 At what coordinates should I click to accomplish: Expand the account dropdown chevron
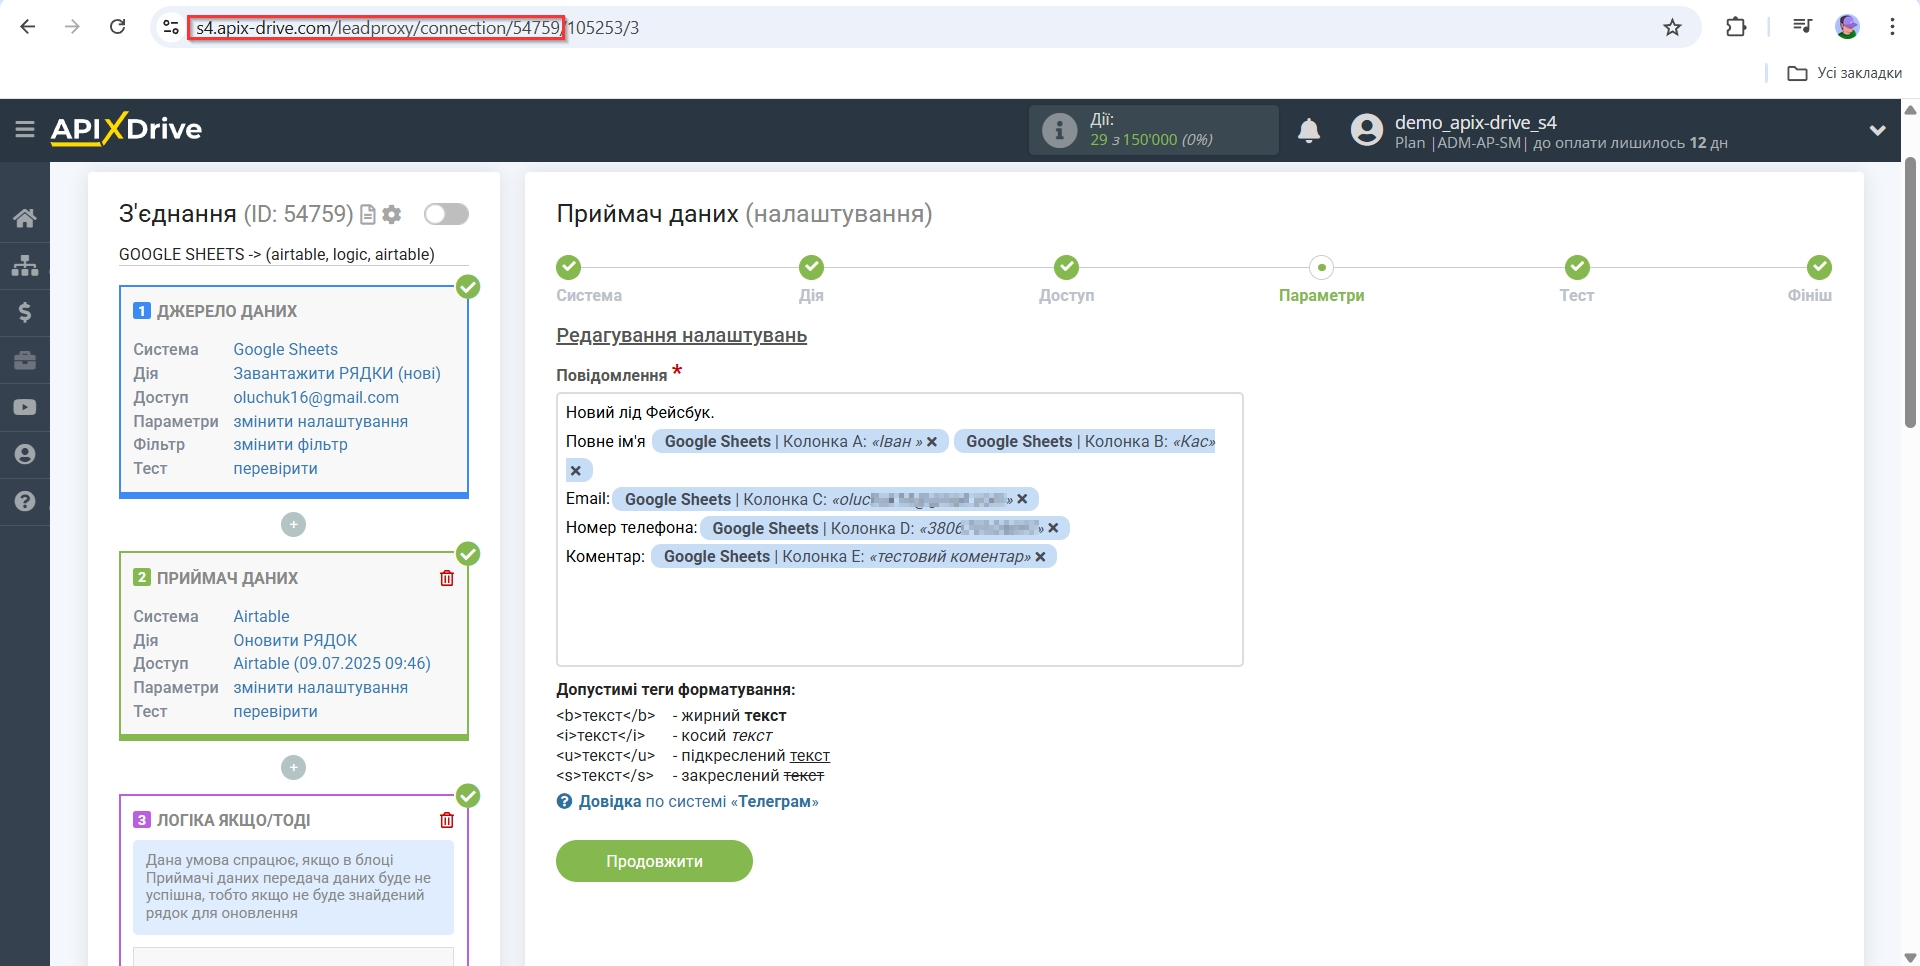point(1877,130)
